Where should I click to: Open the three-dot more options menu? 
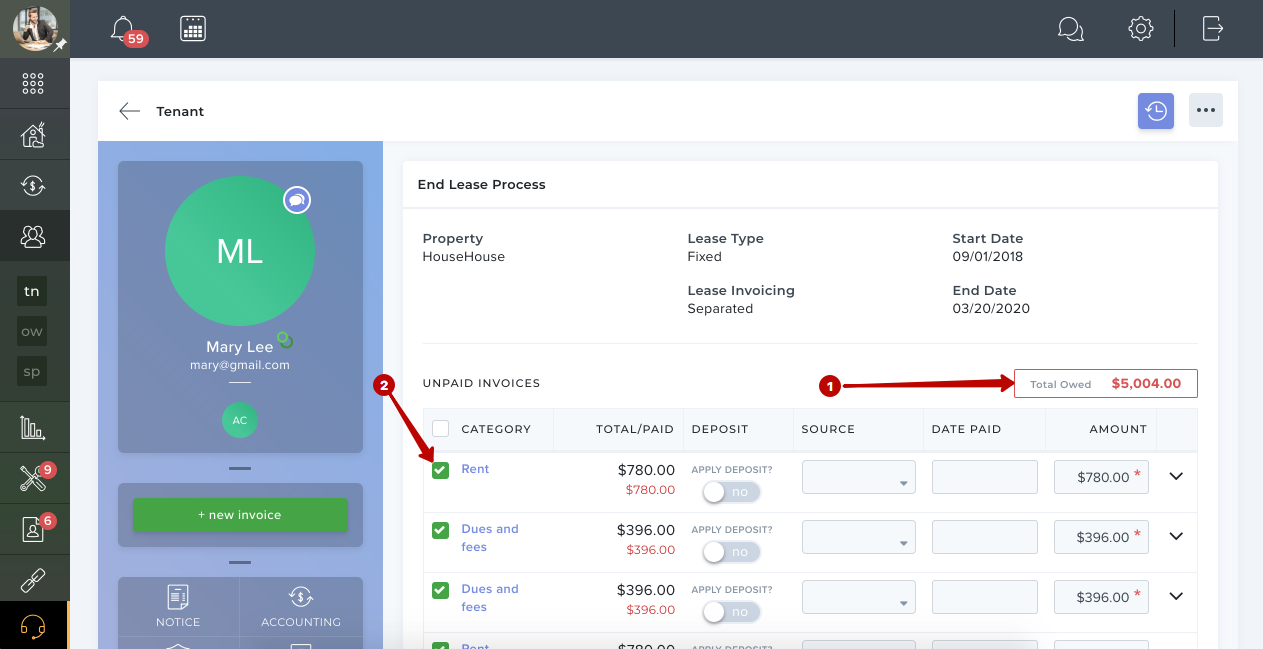click(1206, 111)
